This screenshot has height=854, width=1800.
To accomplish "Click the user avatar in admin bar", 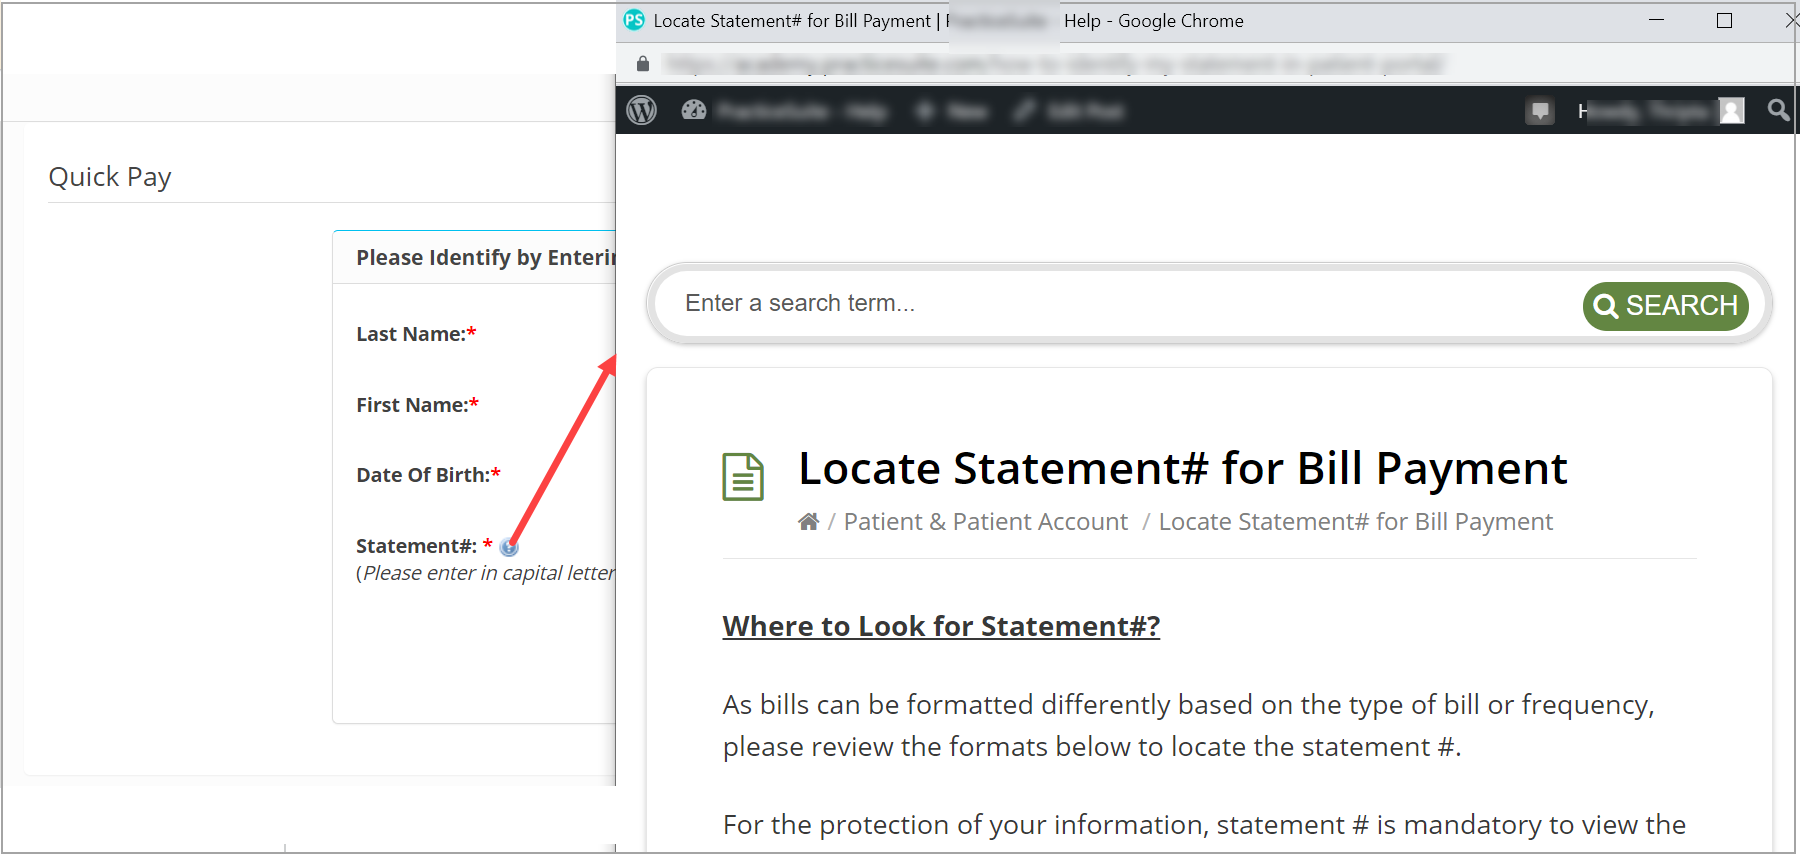I will 1732,111.
